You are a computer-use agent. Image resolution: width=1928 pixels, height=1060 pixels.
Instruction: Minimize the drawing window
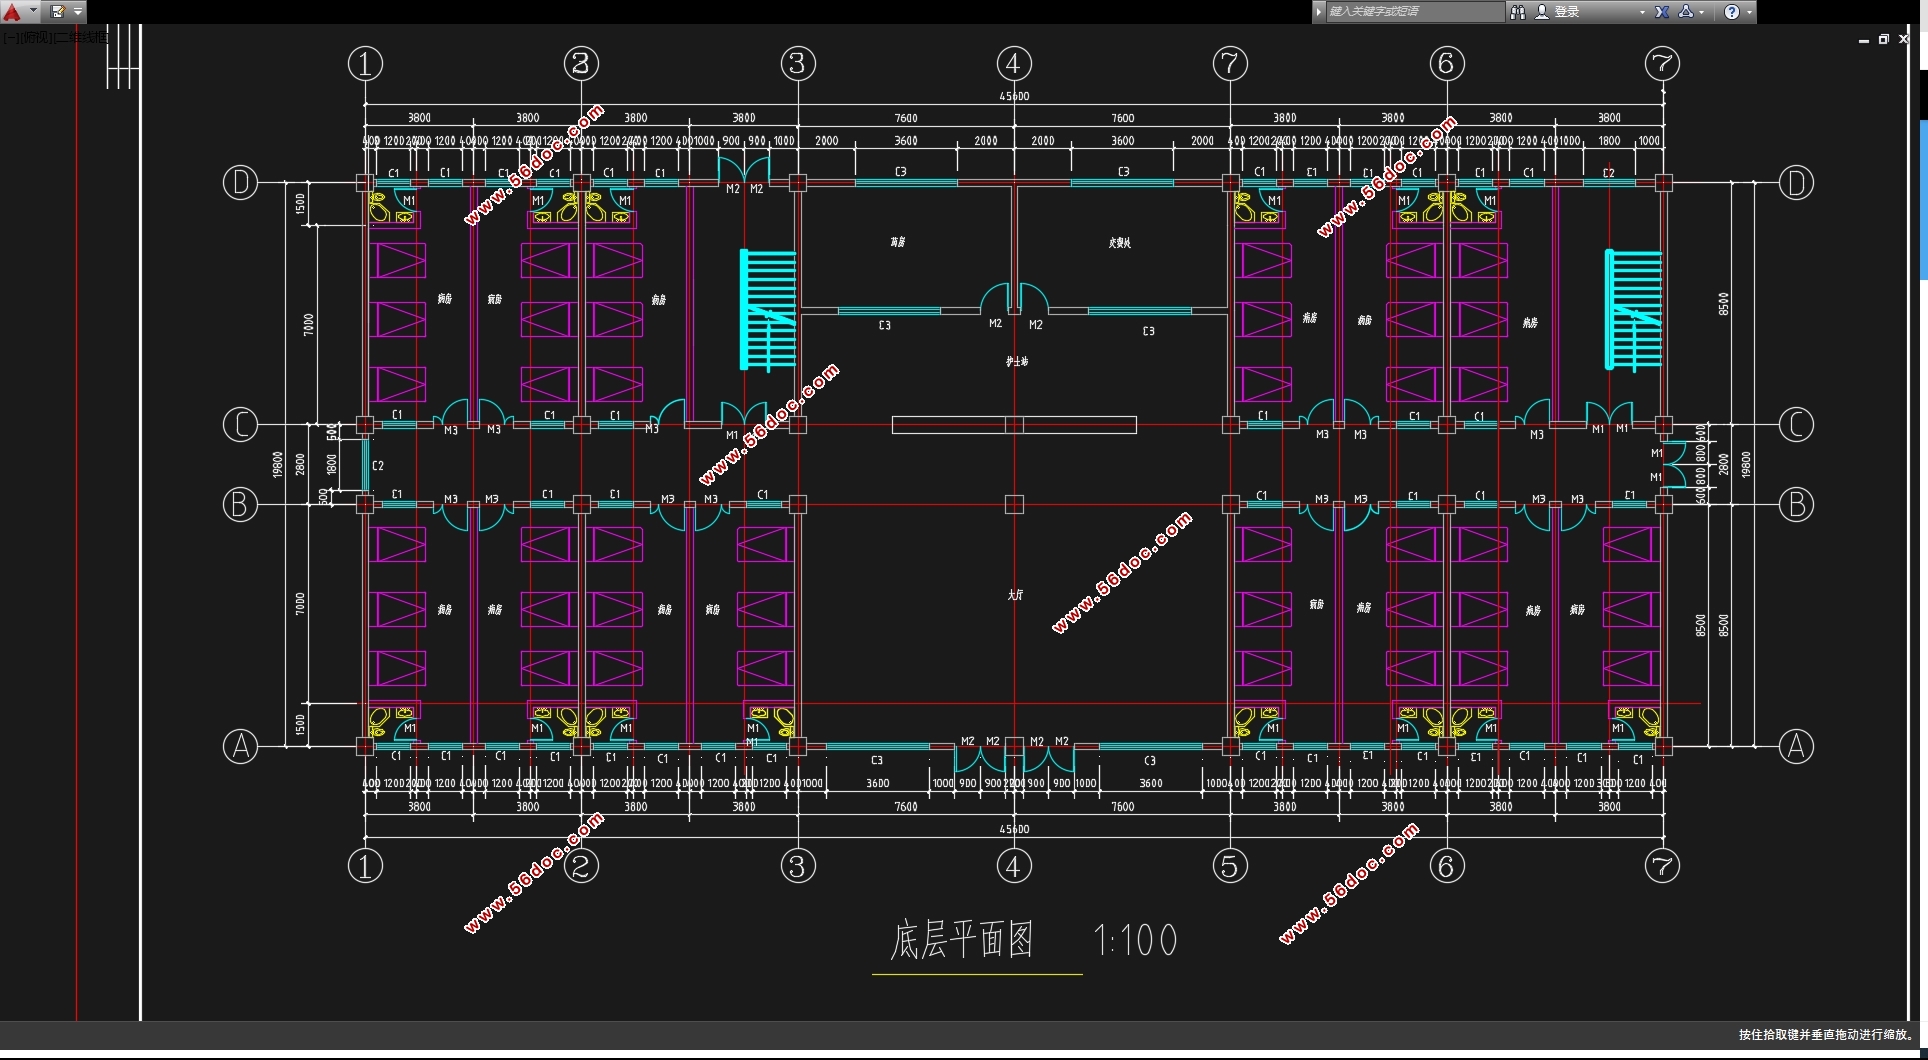pos(1864,40)
